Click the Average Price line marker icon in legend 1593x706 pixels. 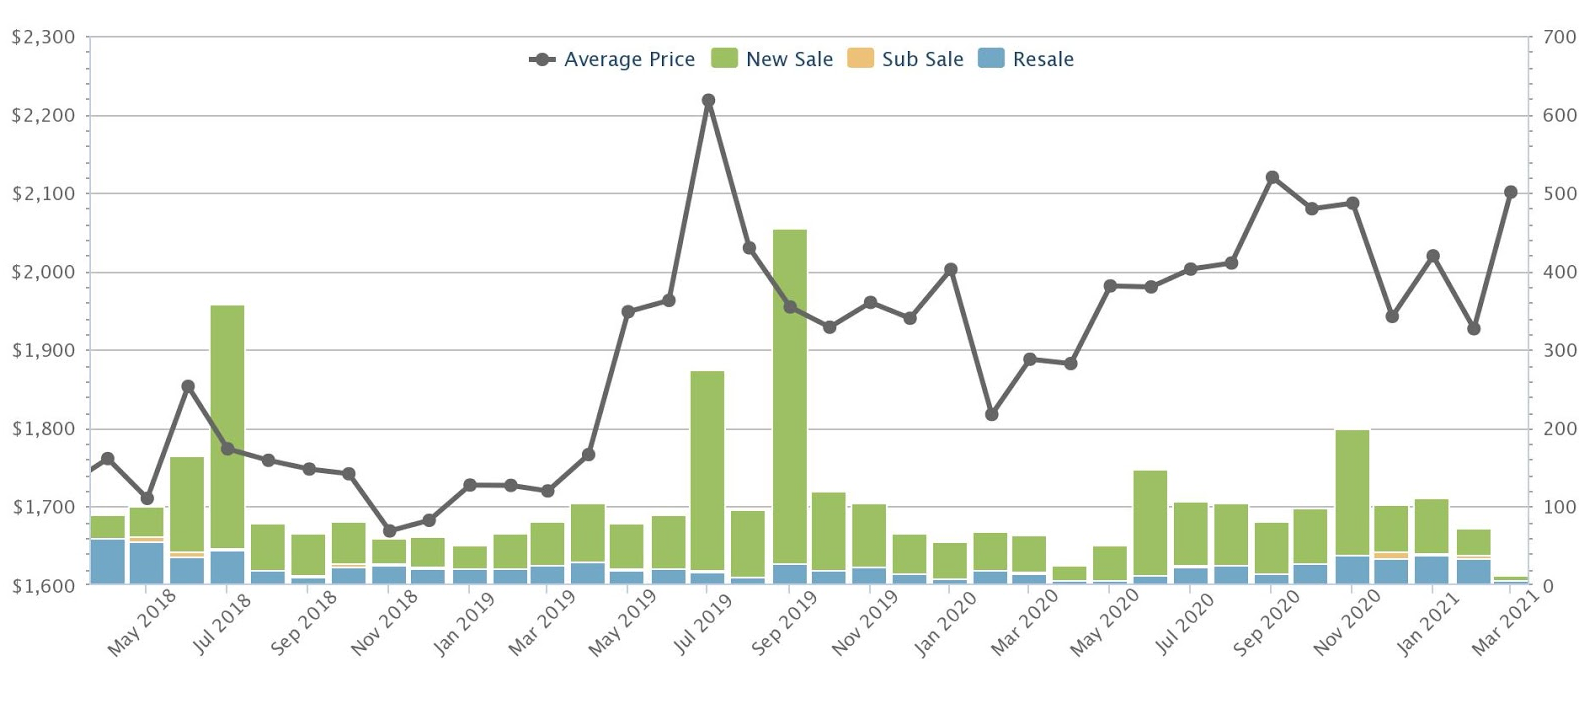542,60
